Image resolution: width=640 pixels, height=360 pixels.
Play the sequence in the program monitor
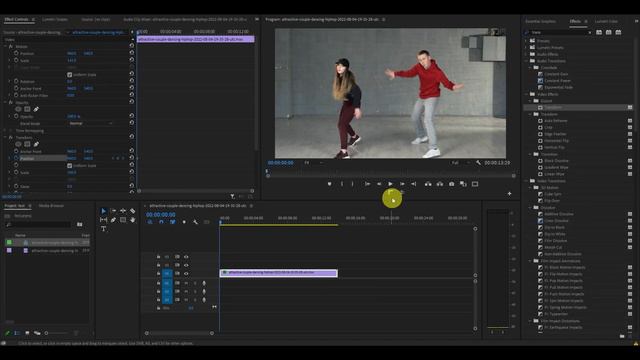click(390, 184)
